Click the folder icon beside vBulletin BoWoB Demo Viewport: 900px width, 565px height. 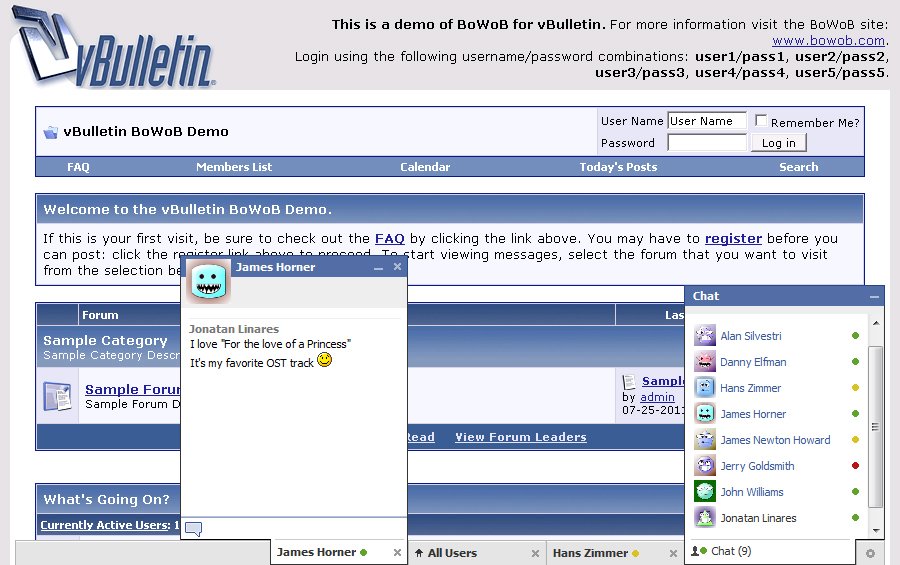pos(51,132)
